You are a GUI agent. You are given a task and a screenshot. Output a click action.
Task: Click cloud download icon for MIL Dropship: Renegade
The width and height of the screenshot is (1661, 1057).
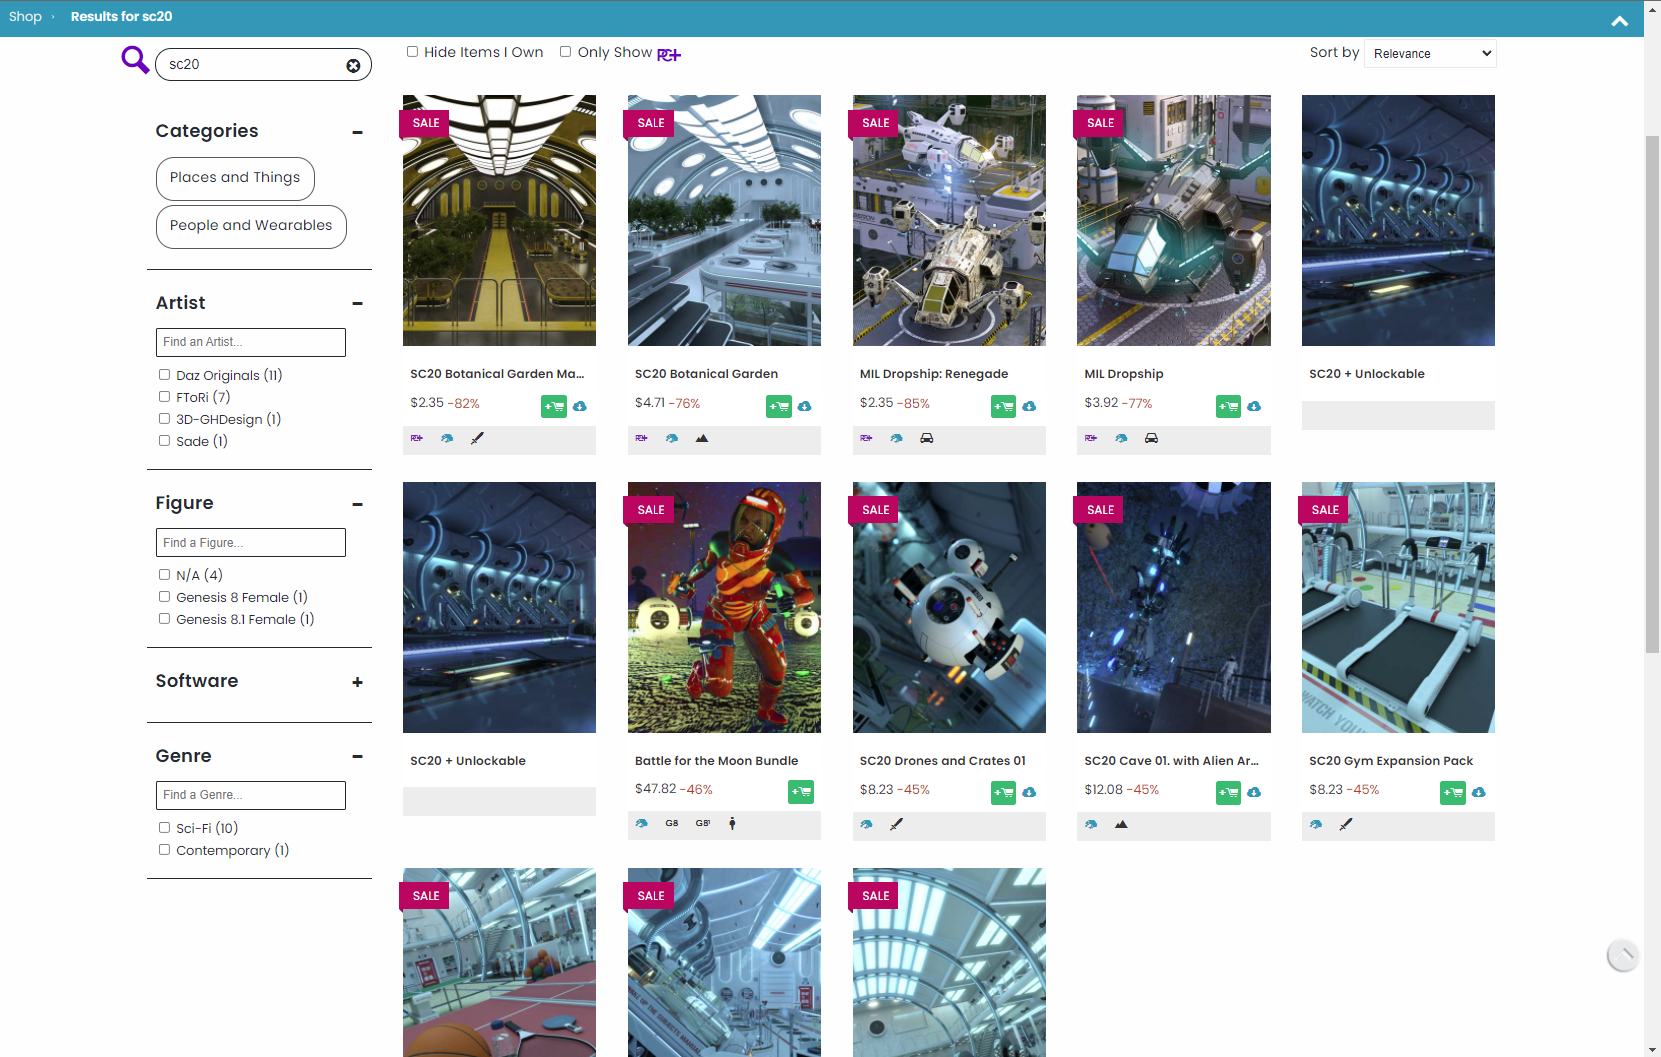[x=1029, y=406]
